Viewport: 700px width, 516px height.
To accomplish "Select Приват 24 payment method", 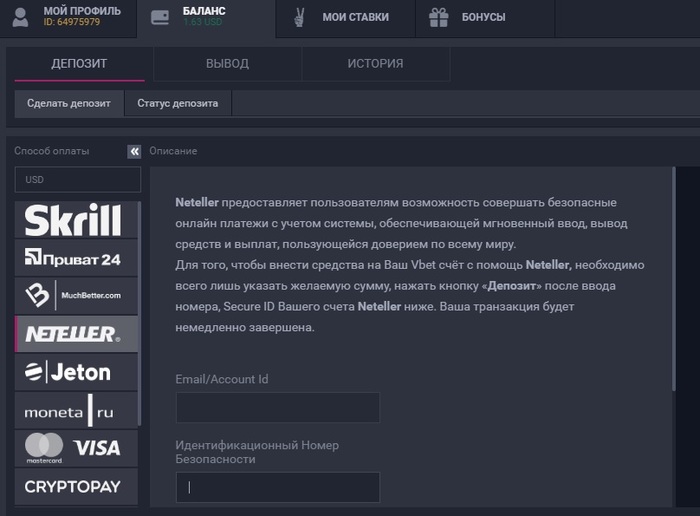I will click(x=76, y=258).
